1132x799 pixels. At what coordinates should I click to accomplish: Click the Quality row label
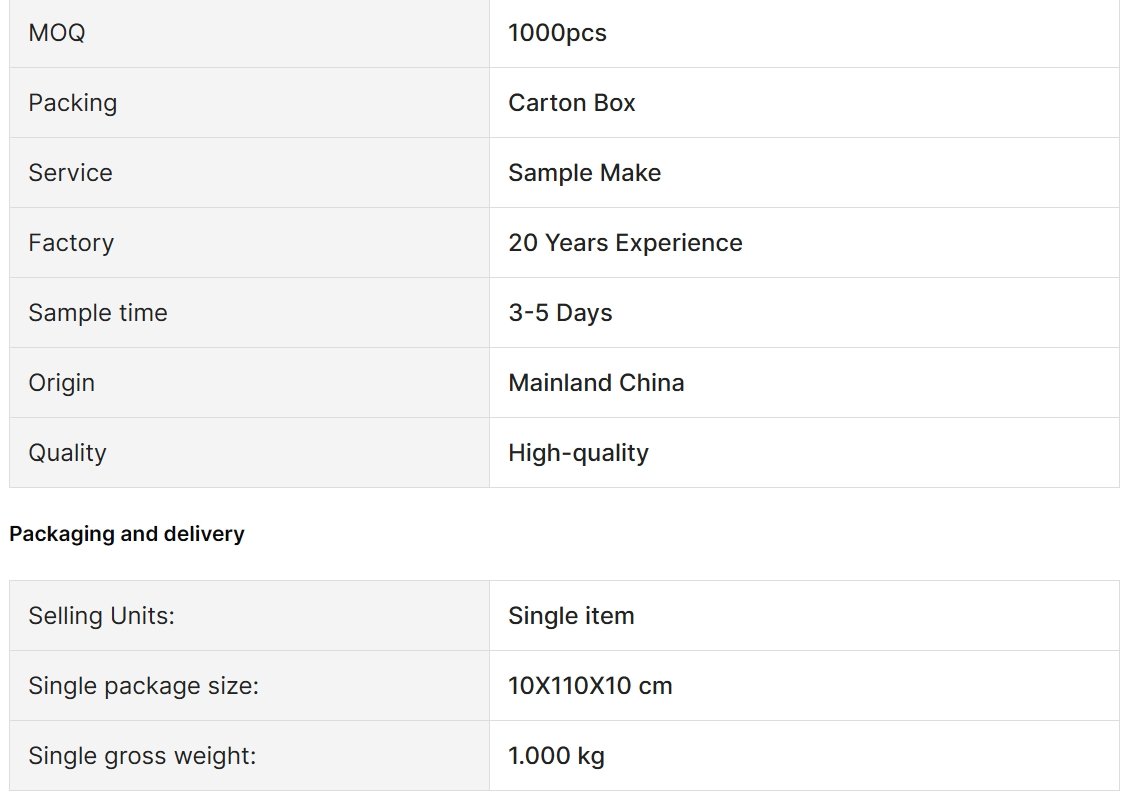click(67, 453)
